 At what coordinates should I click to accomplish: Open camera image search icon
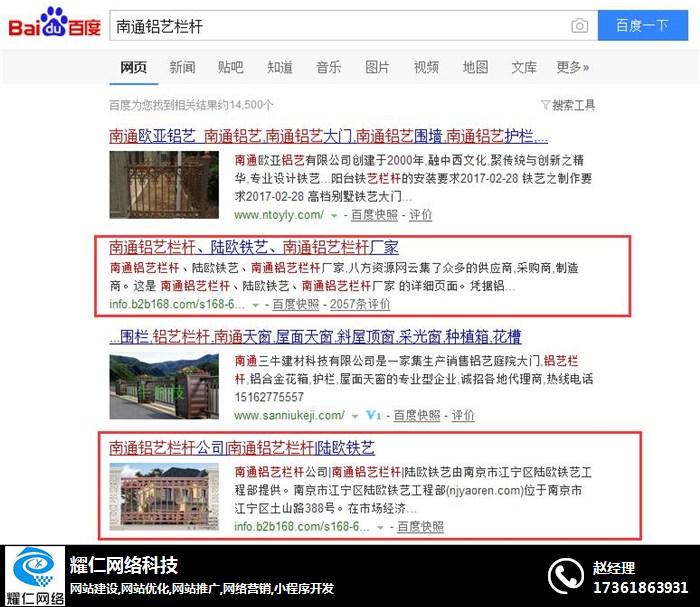point(579,25)
